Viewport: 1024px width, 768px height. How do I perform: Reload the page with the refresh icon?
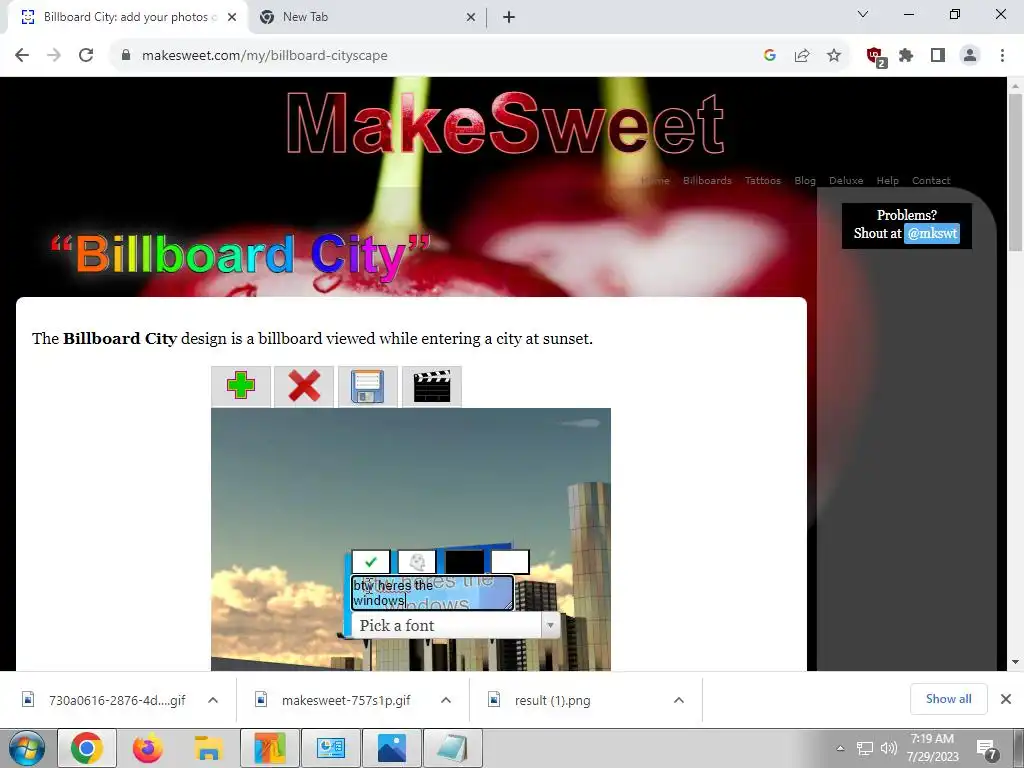(x=86, y=56)
